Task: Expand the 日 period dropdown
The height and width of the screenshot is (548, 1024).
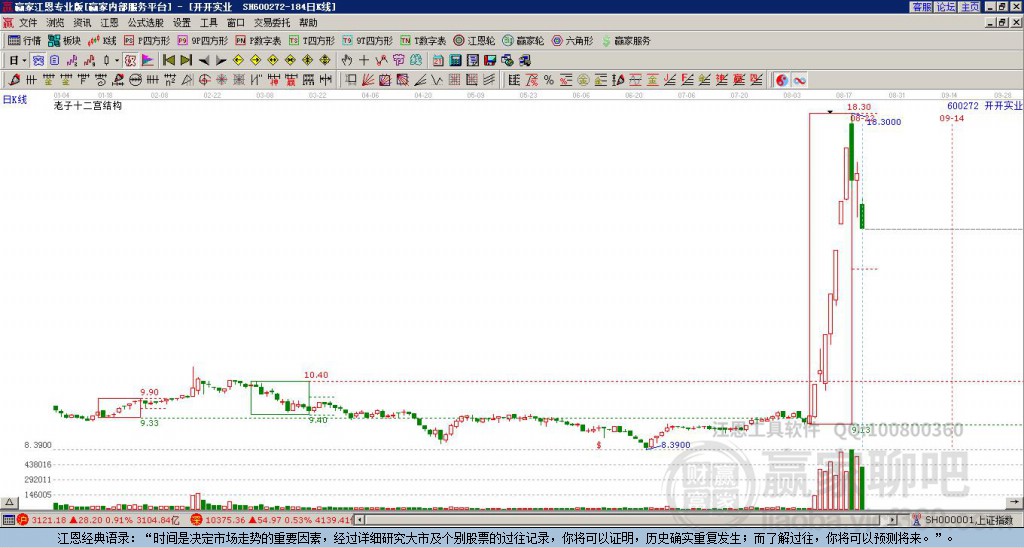Action: point(17,60)
